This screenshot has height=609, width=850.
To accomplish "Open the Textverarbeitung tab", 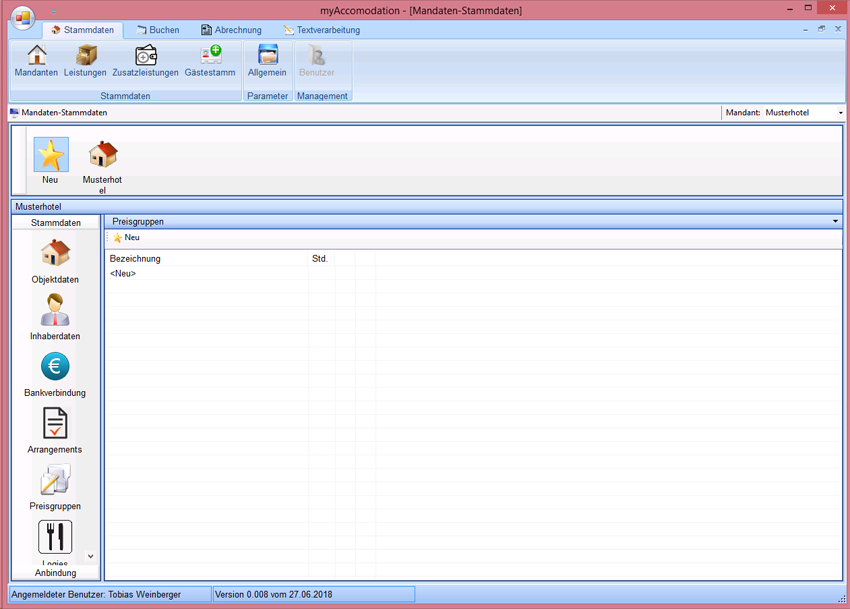I will coord(321,30).
